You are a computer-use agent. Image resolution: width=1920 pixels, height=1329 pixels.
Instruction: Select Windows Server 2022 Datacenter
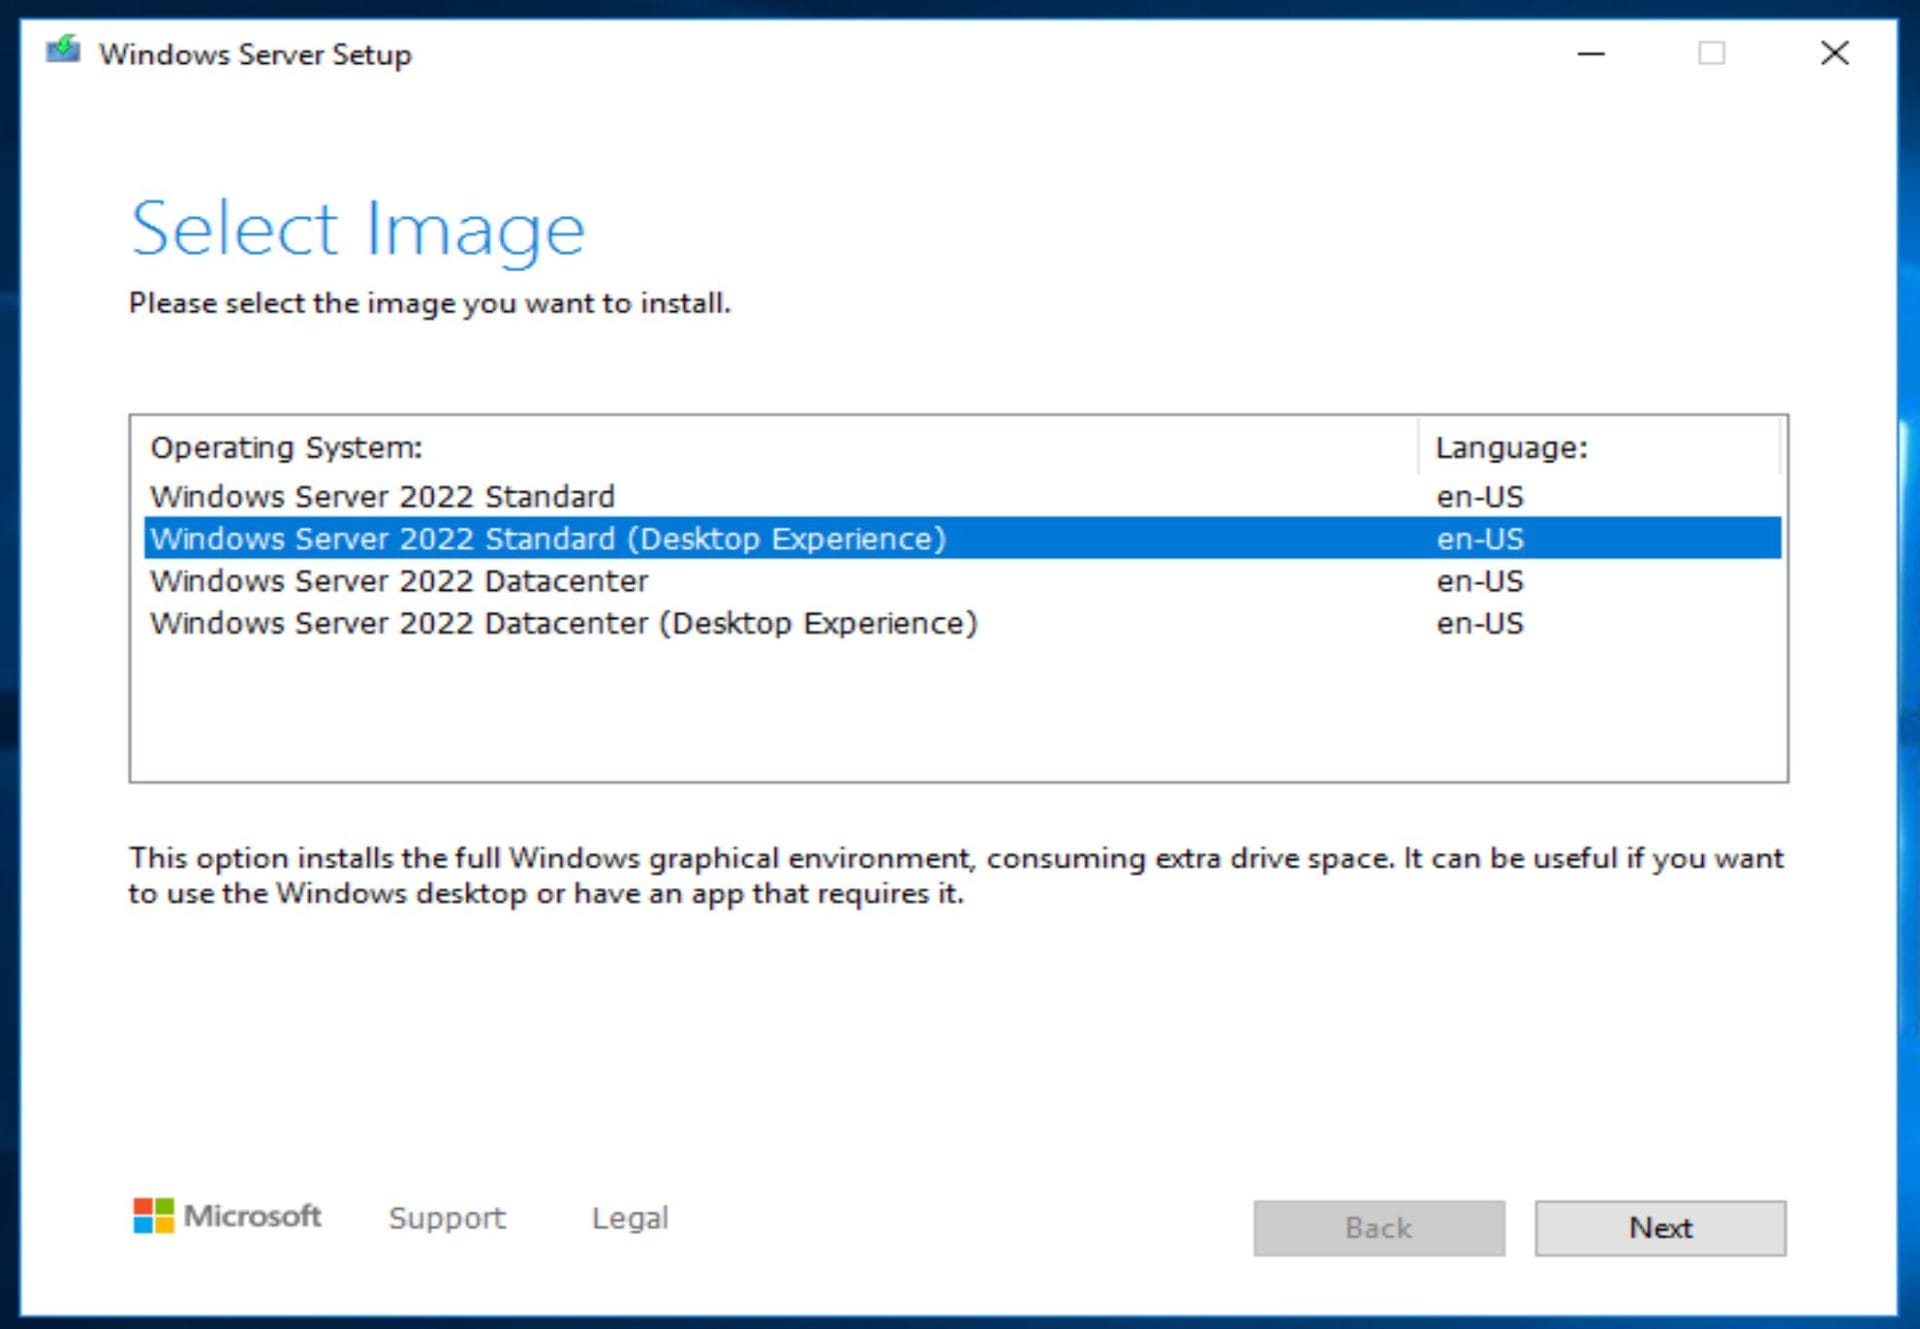click(398, 580)
